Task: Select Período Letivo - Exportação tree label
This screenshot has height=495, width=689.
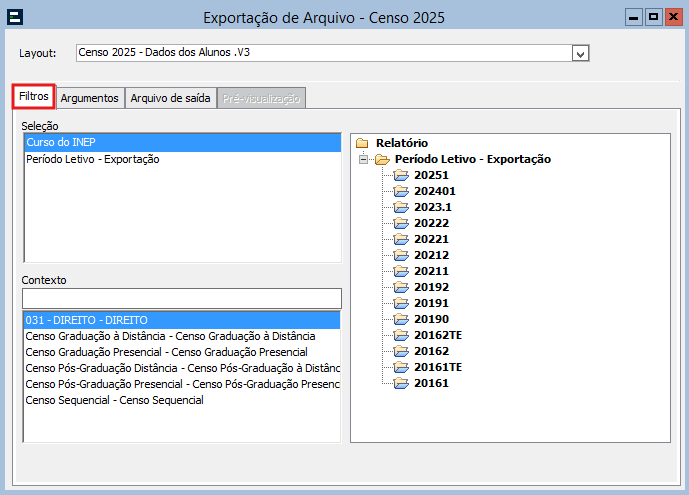Action: tap(473, 159)
